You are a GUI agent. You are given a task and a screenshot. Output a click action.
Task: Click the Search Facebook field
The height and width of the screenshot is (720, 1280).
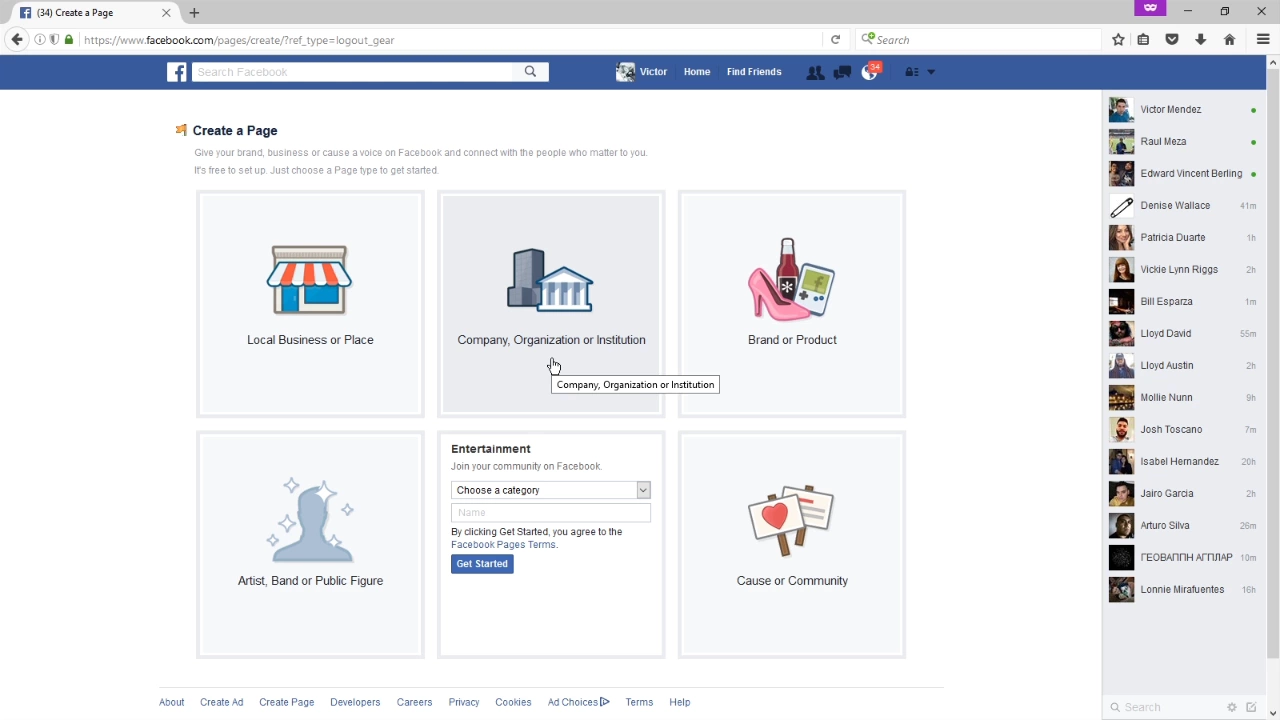pos(353,72)
